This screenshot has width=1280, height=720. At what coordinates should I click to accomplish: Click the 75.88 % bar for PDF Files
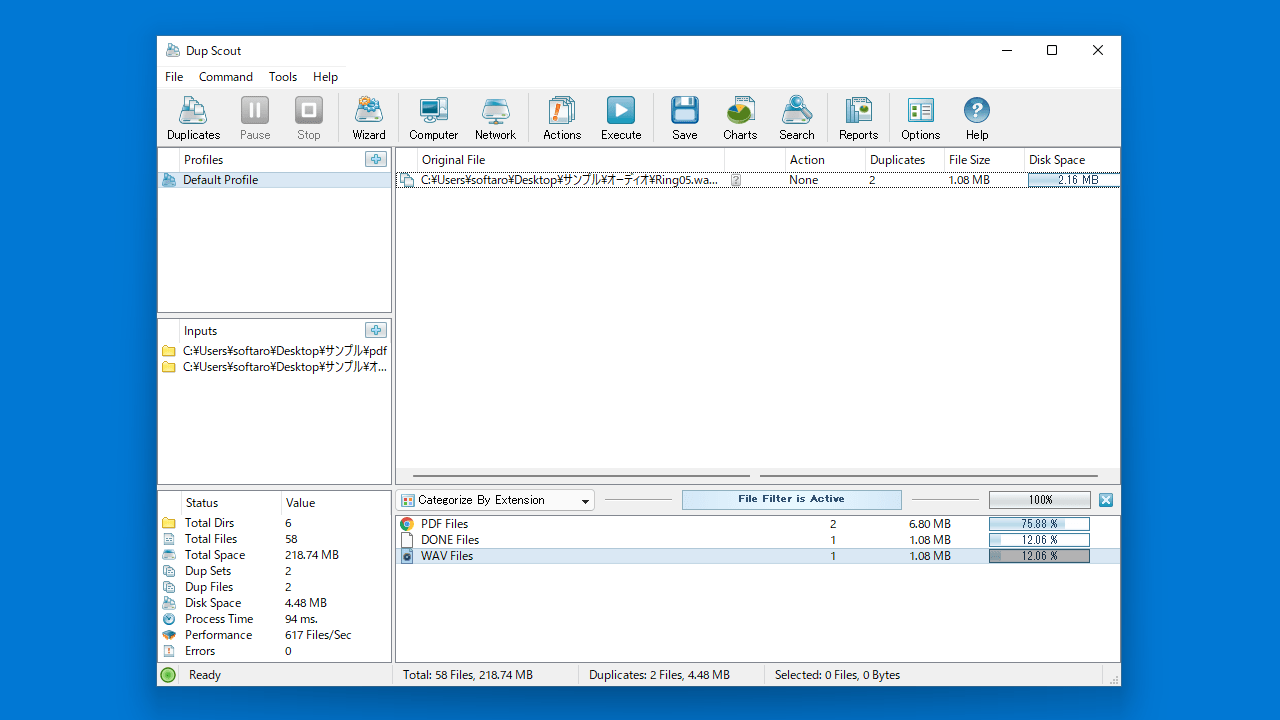click(1039, 524)
